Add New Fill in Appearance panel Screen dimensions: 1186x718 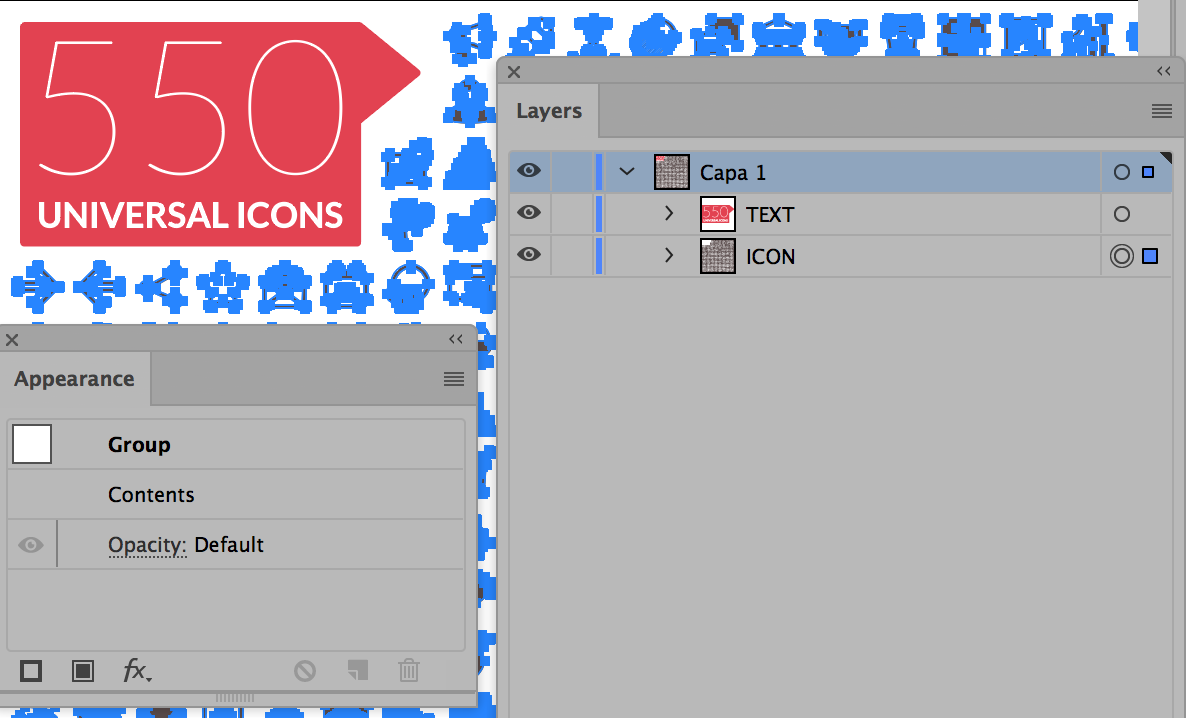click(x=83, y=670)
